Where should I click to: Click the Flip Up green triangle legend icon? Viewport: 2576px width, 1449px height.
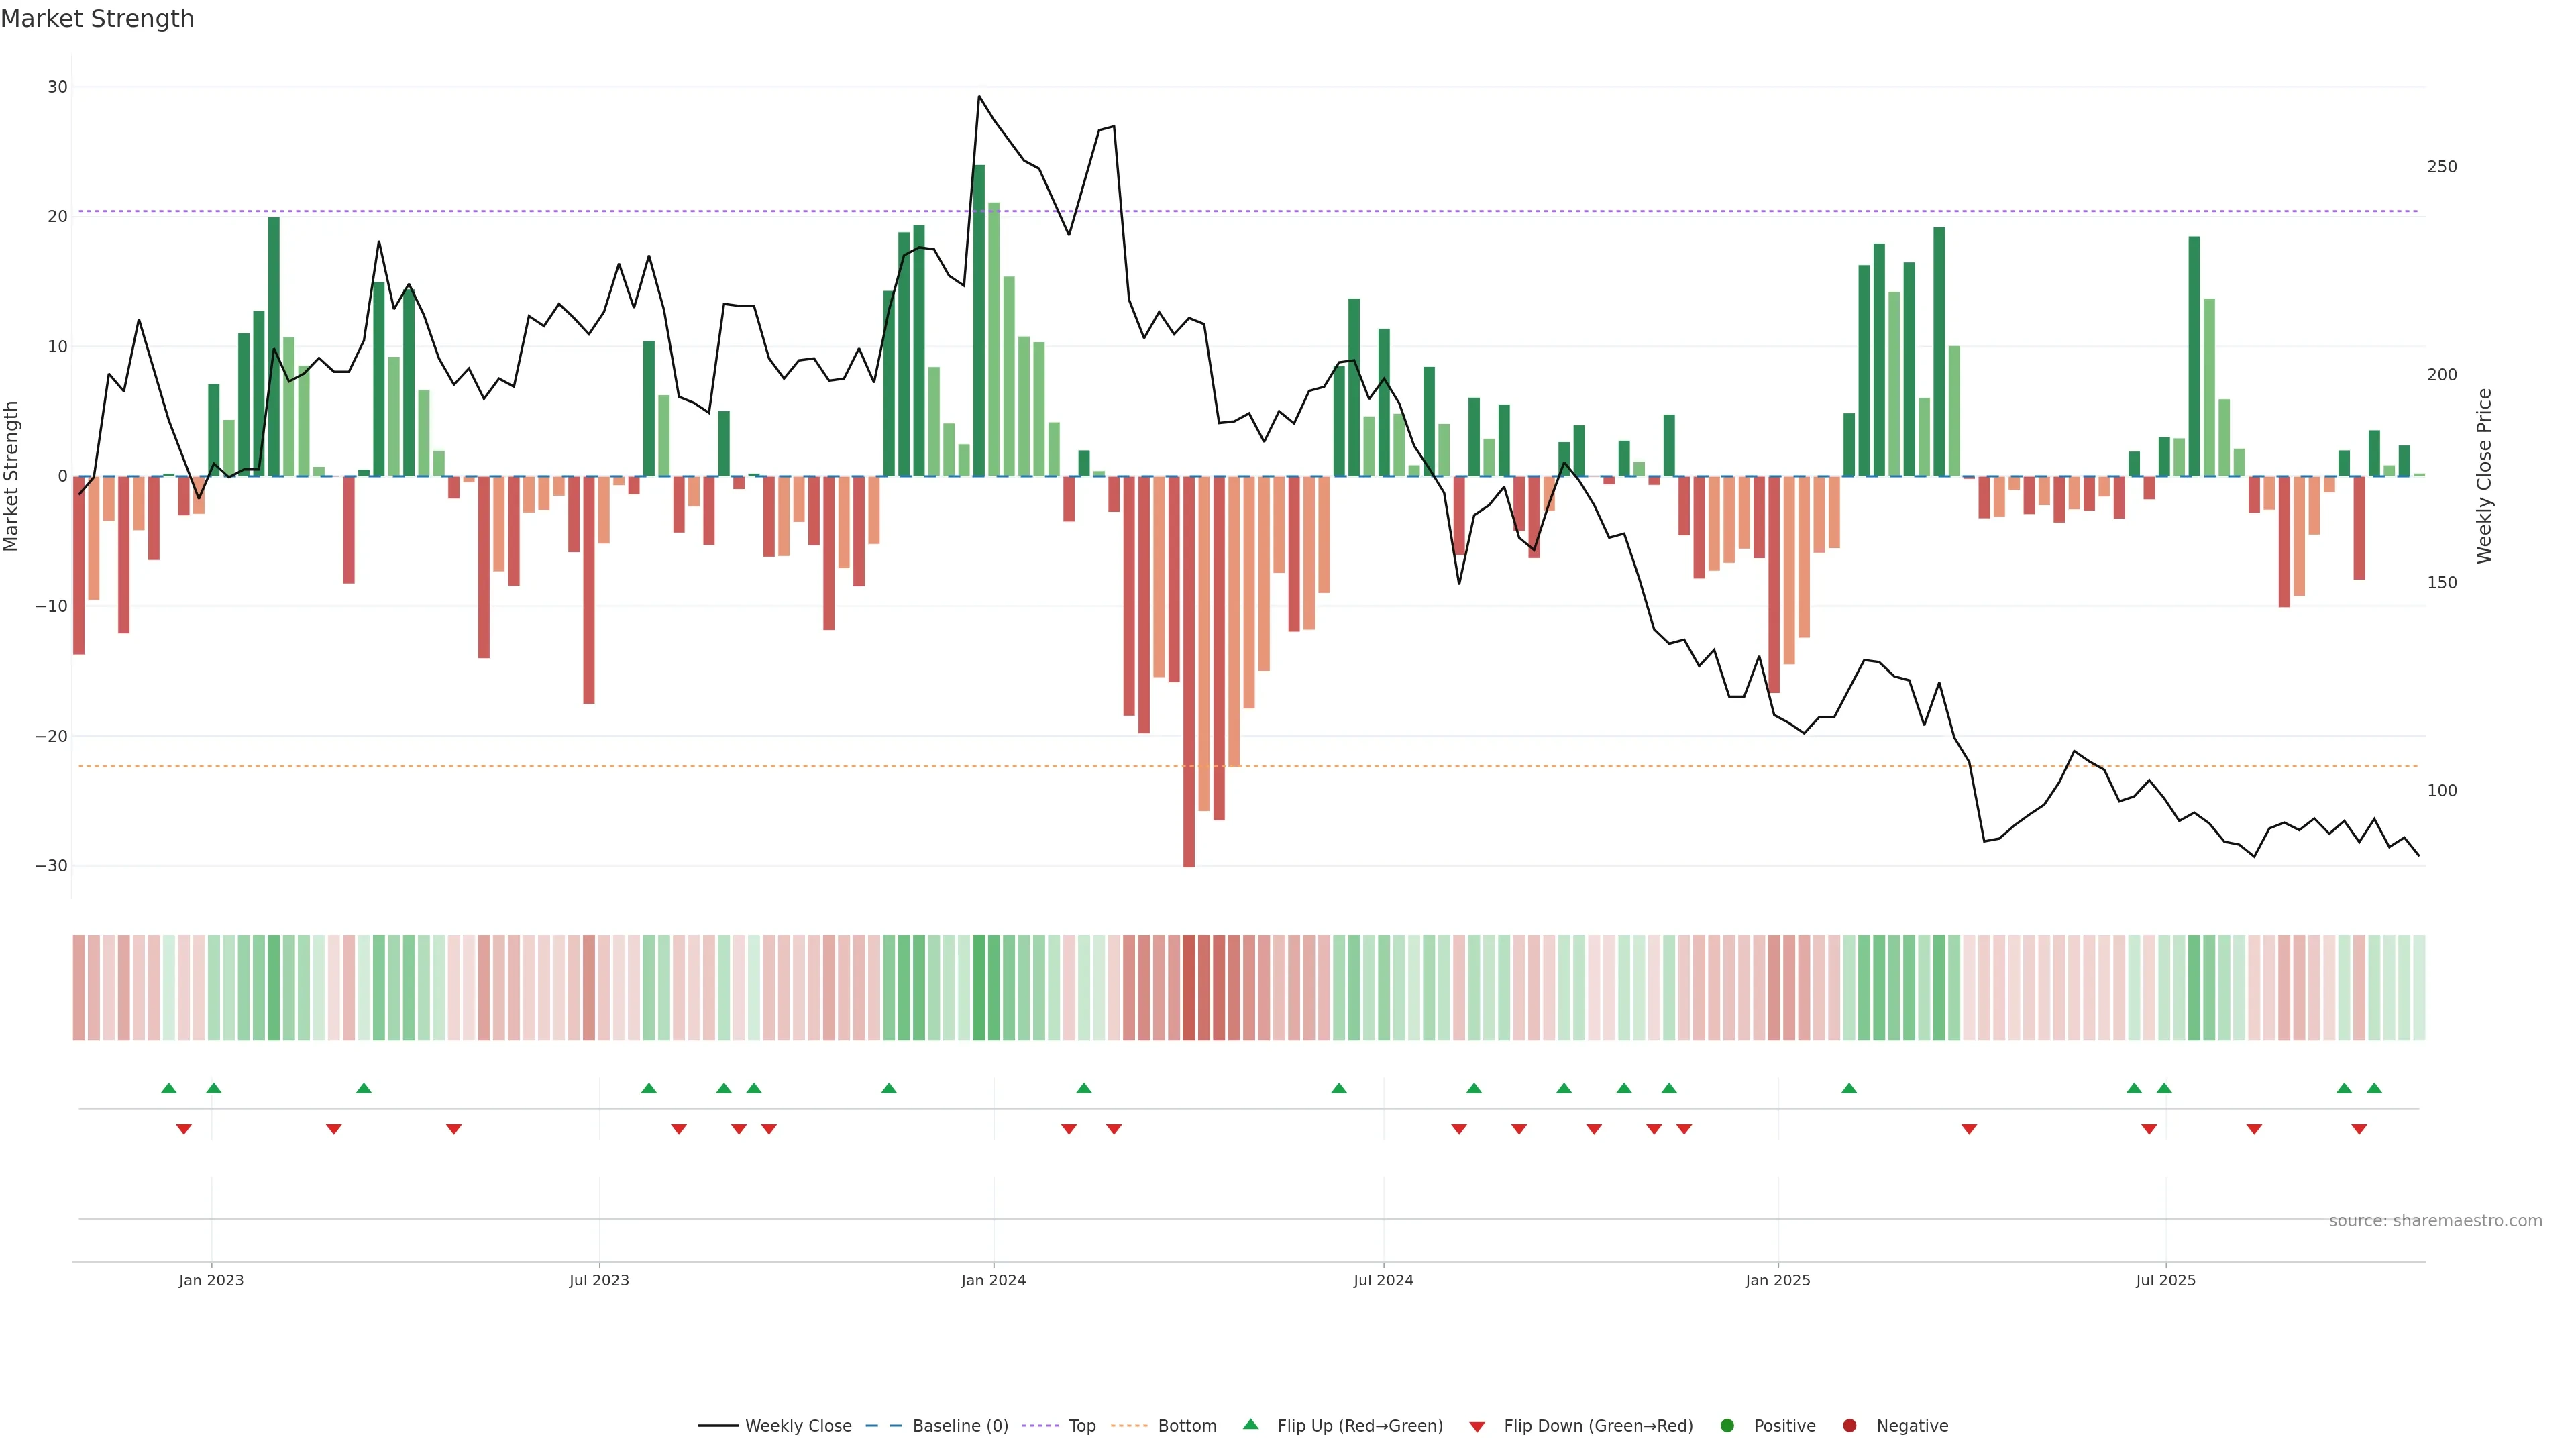point(1250,1425)
